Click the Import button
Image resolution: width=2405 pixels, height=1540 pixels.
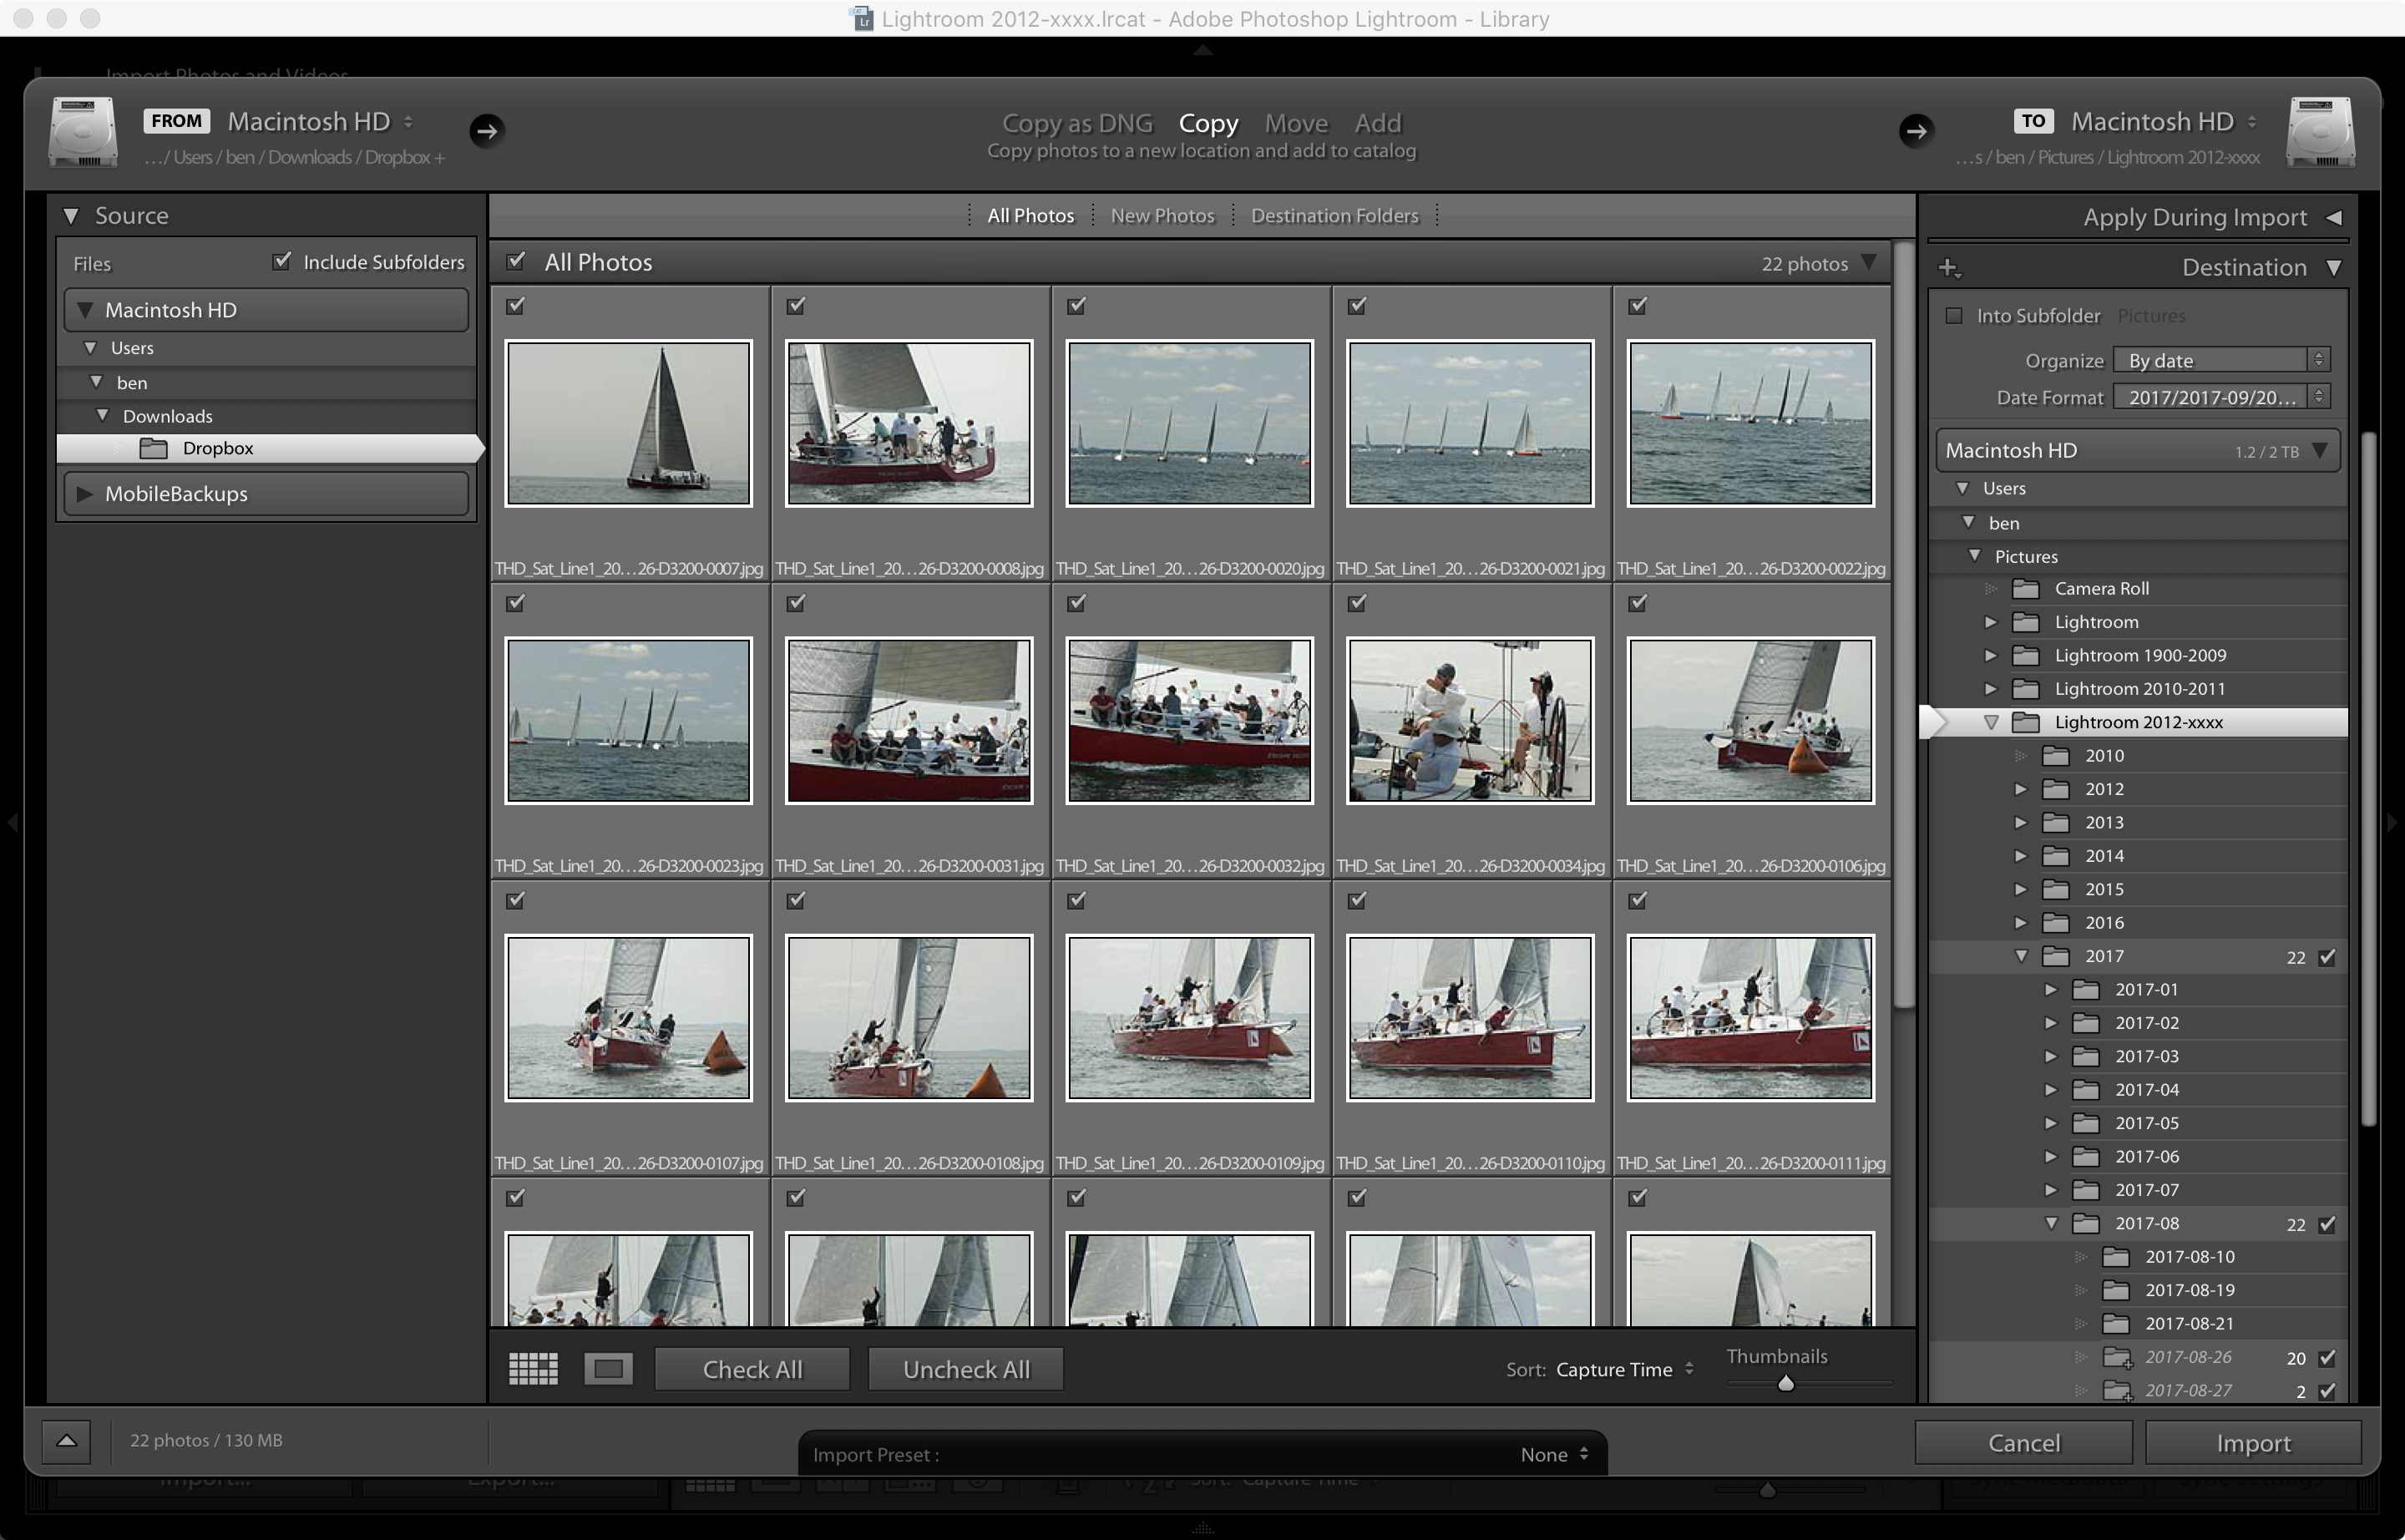[x=2252, y=1443]
